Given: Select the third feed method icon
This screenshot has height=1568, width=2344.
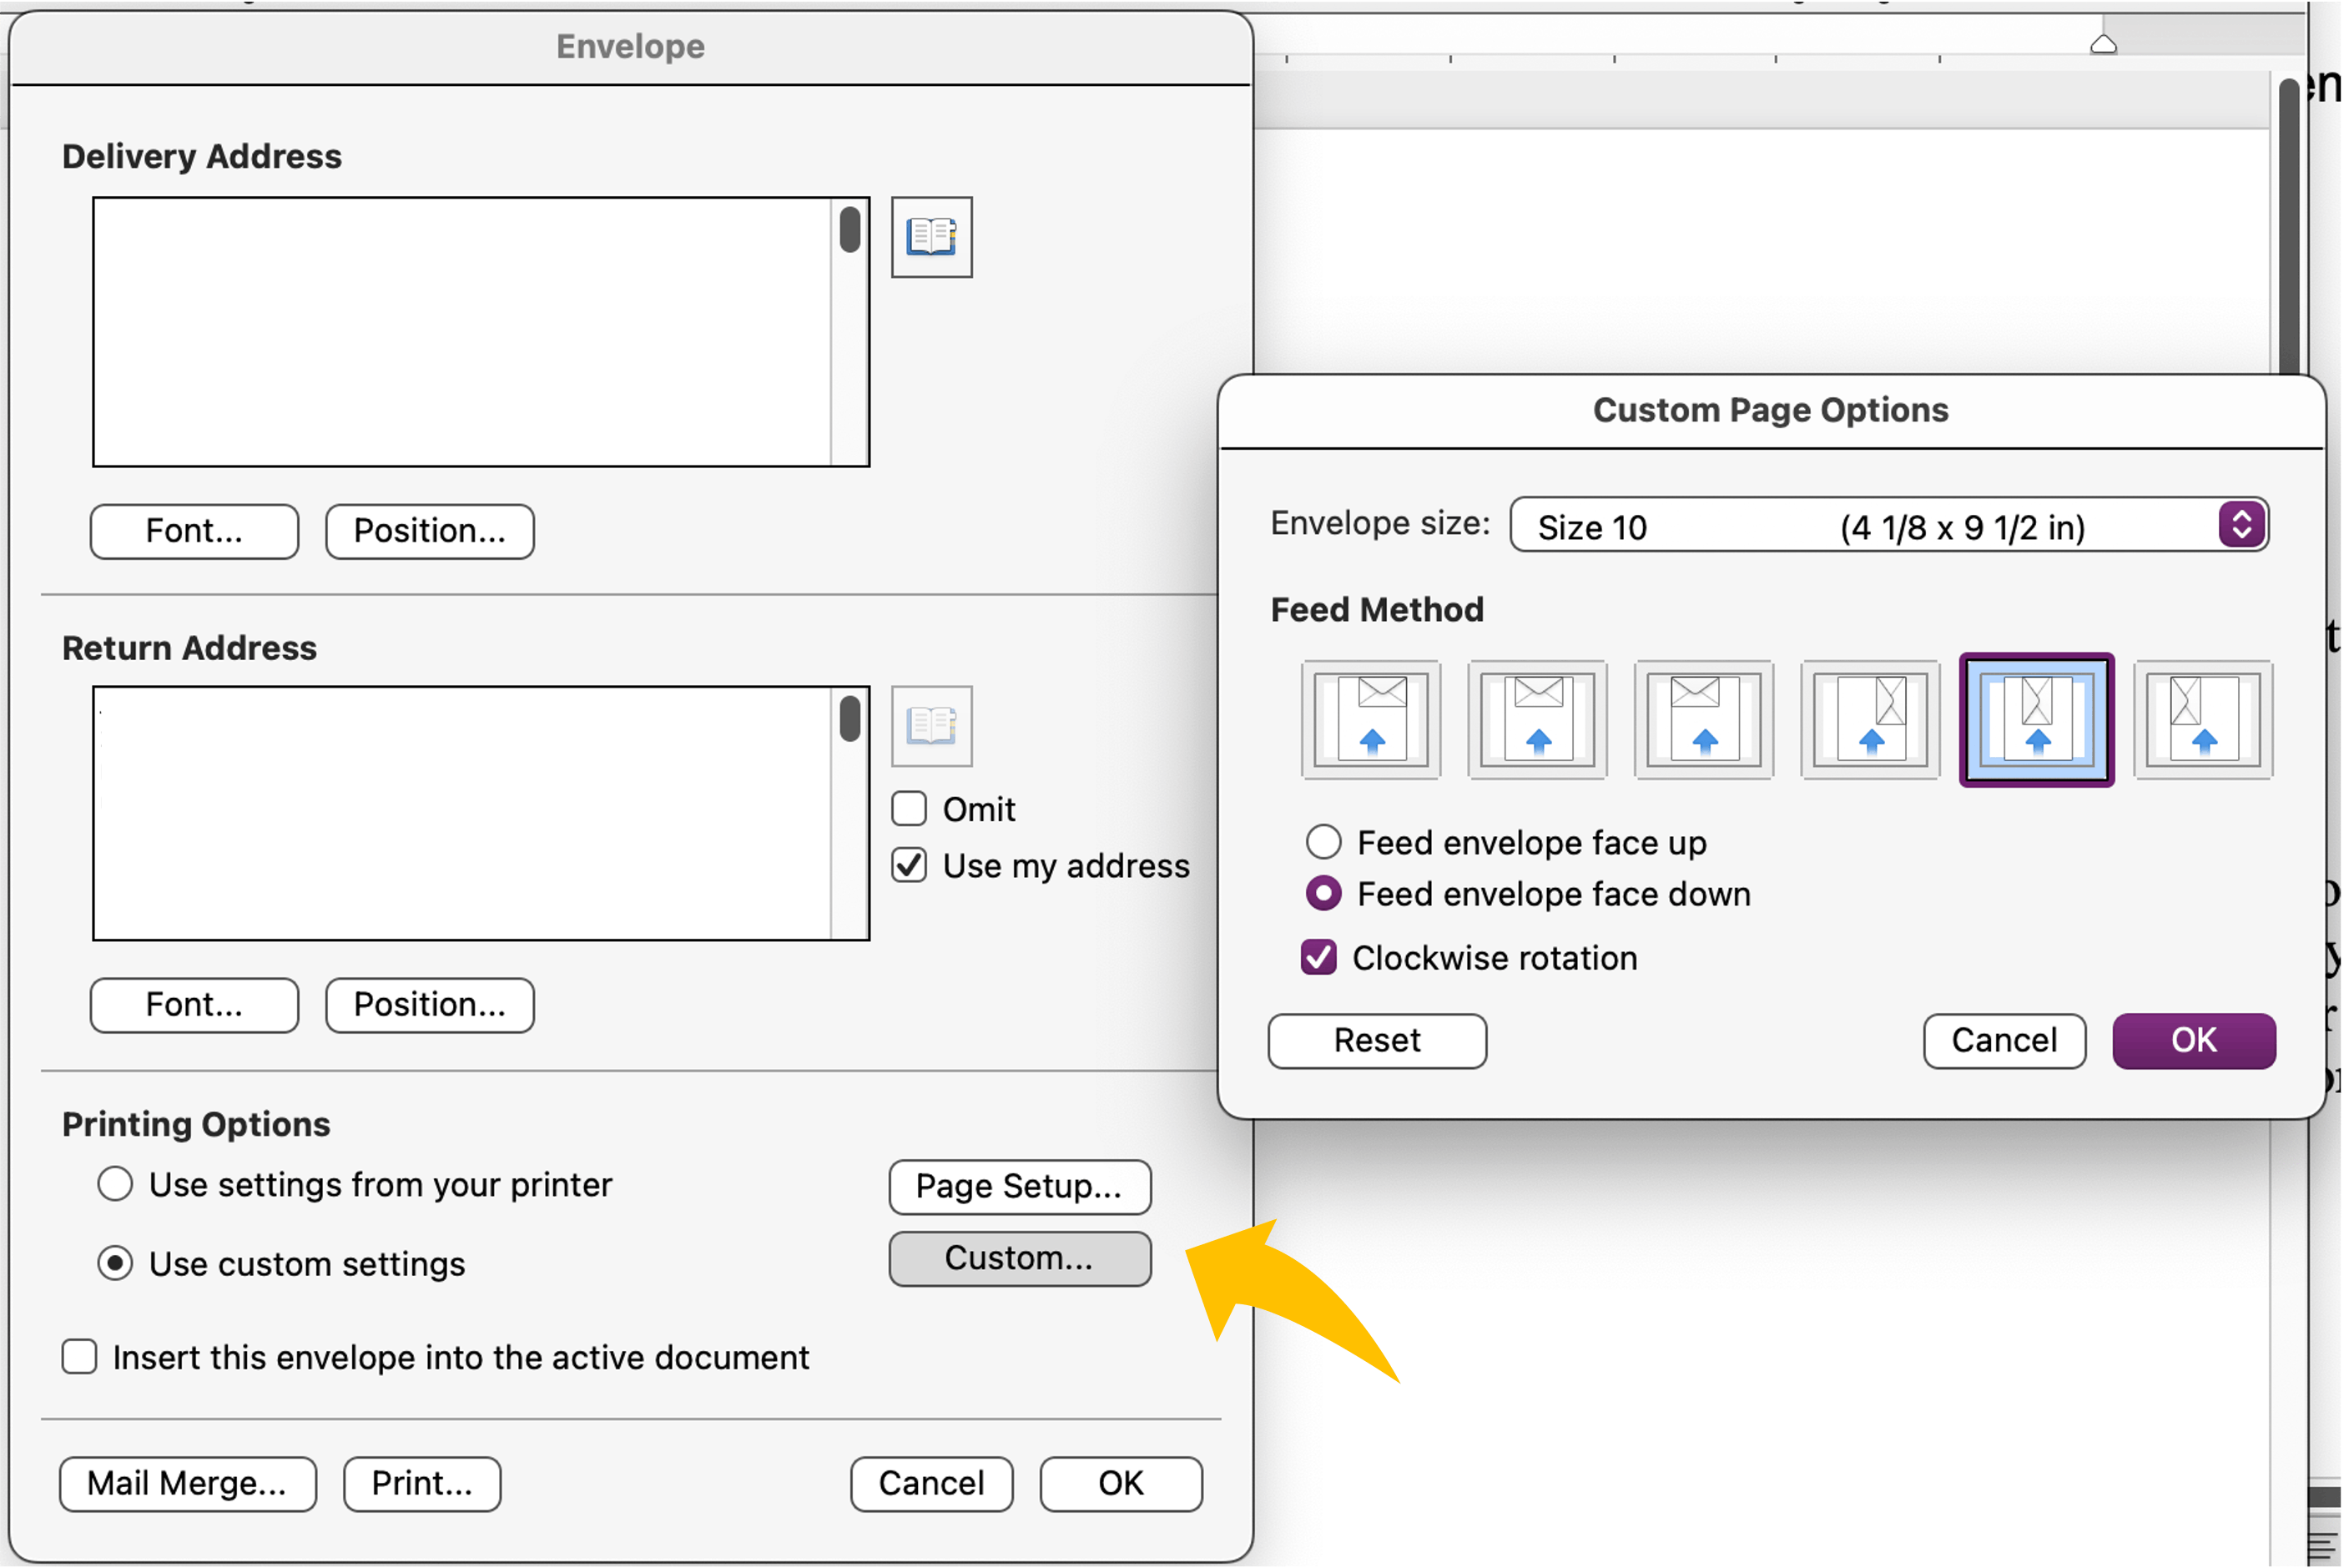Looking at the screenshot, I should tap(1703, 719).
